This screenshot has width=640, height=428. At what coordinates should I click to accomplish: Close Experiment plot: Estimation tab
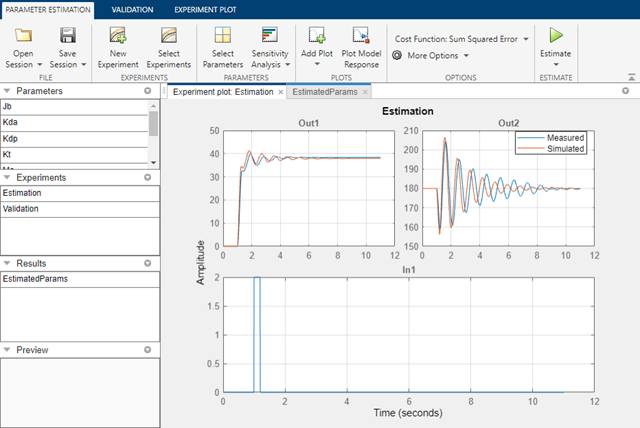pos(281,92)
